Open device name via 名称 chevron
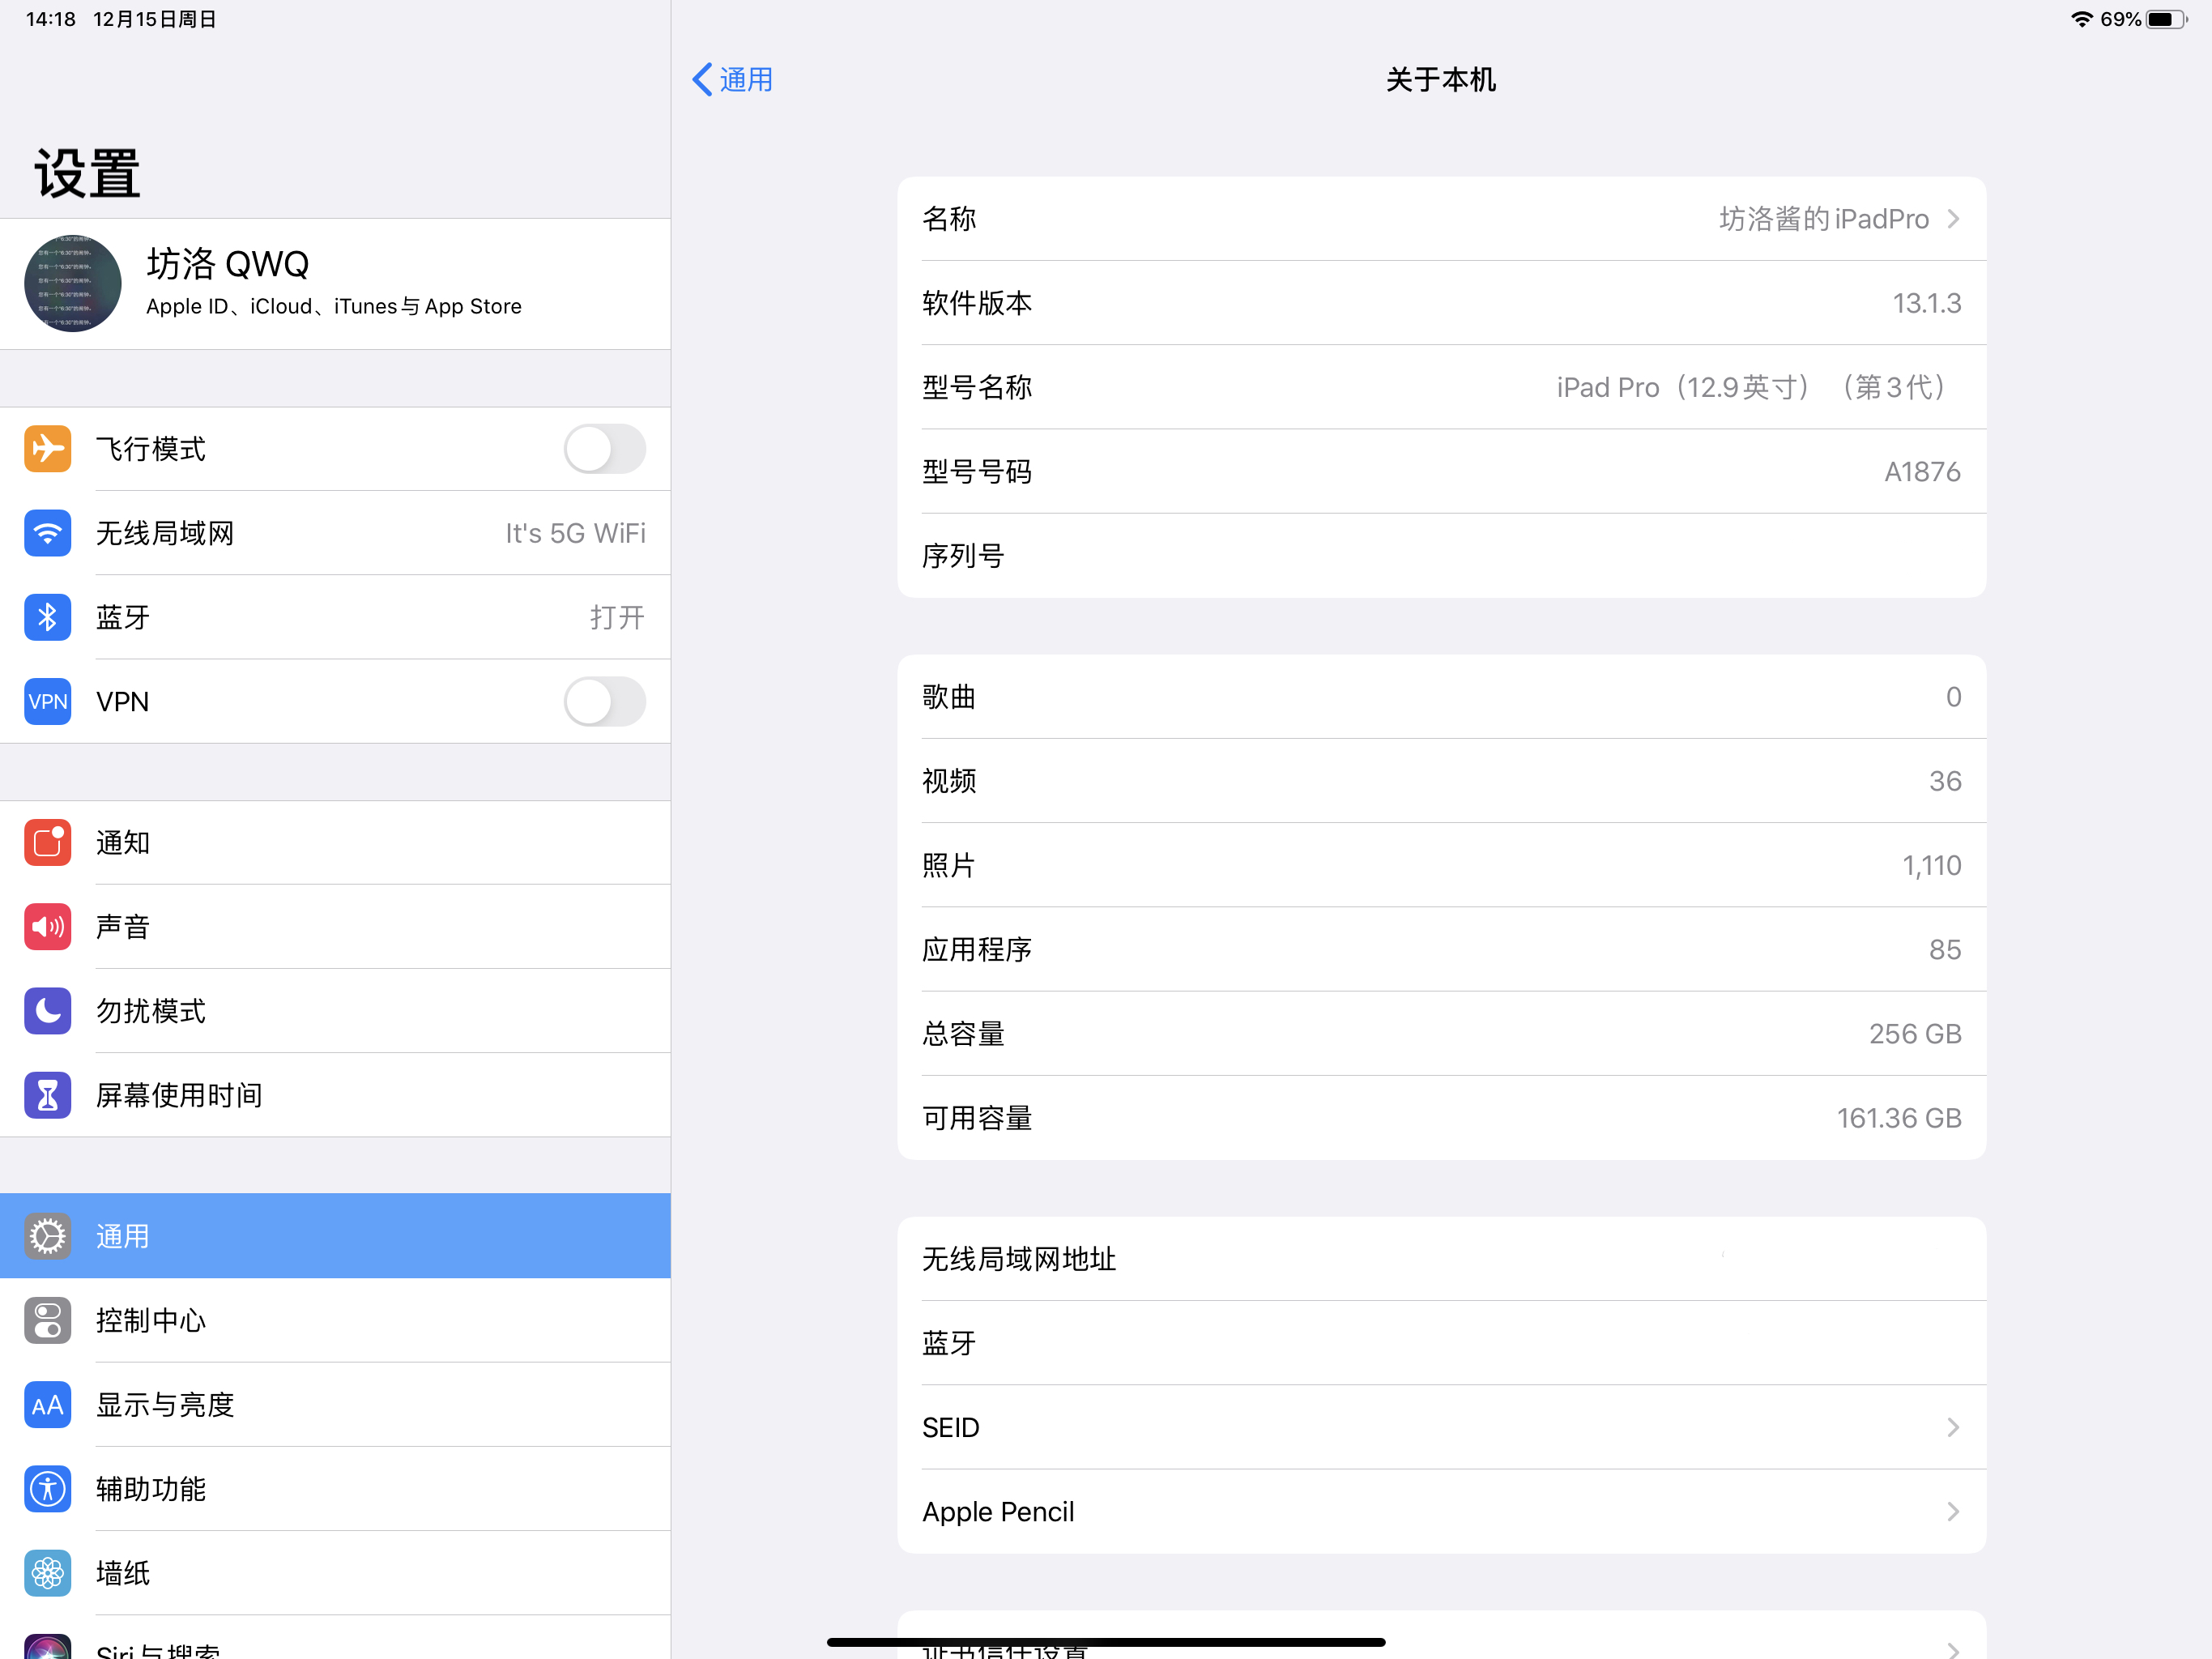 [x=1954, y=218]
